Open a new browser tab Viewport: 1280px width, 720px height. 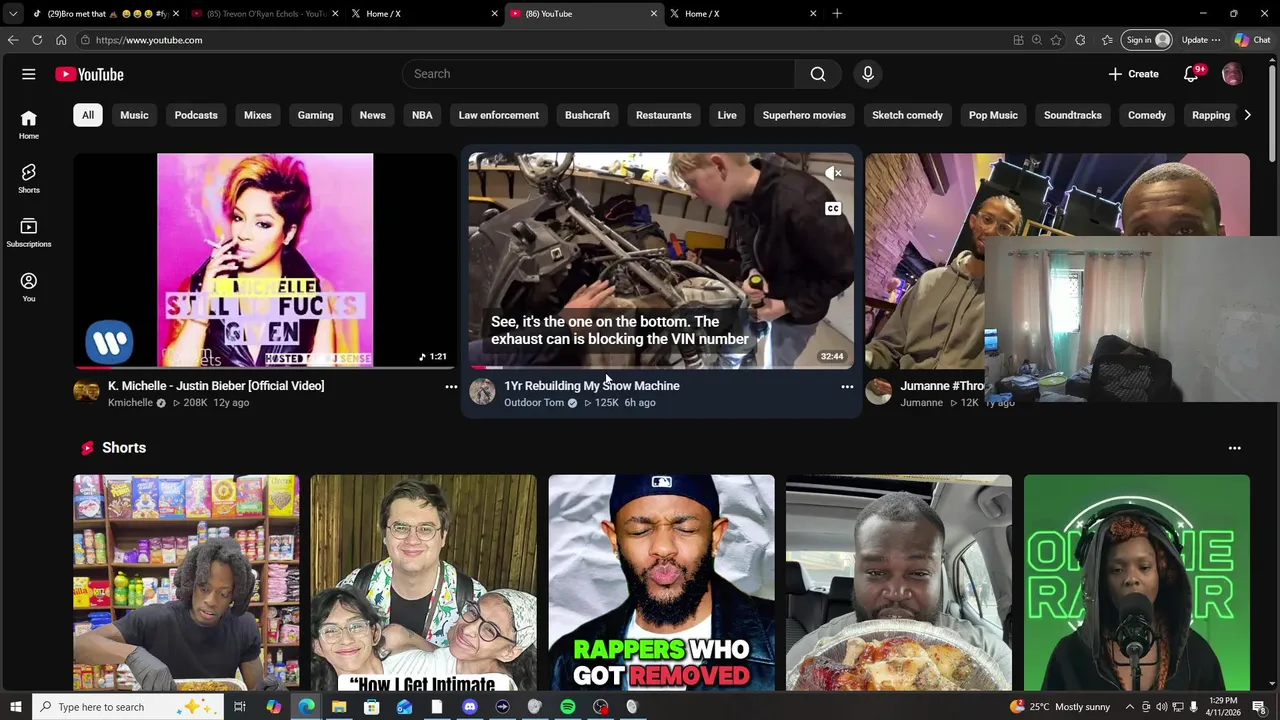(x=837, y=14)
